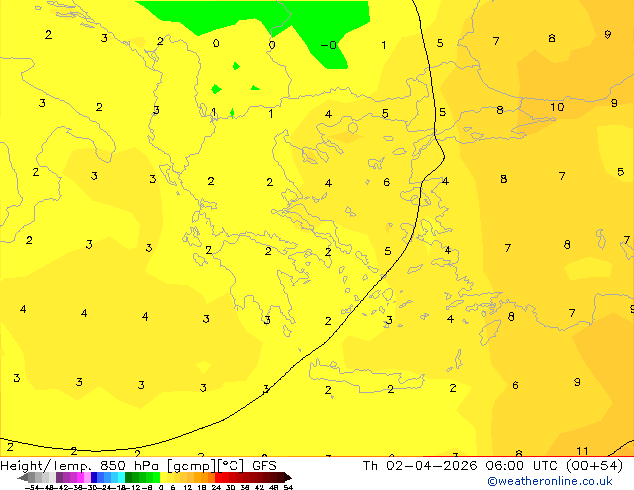Image resolution: width=634 pixels, height=490 pixels.
Task: Click the '10' temperature value on map
Action: tap(557, 107)
